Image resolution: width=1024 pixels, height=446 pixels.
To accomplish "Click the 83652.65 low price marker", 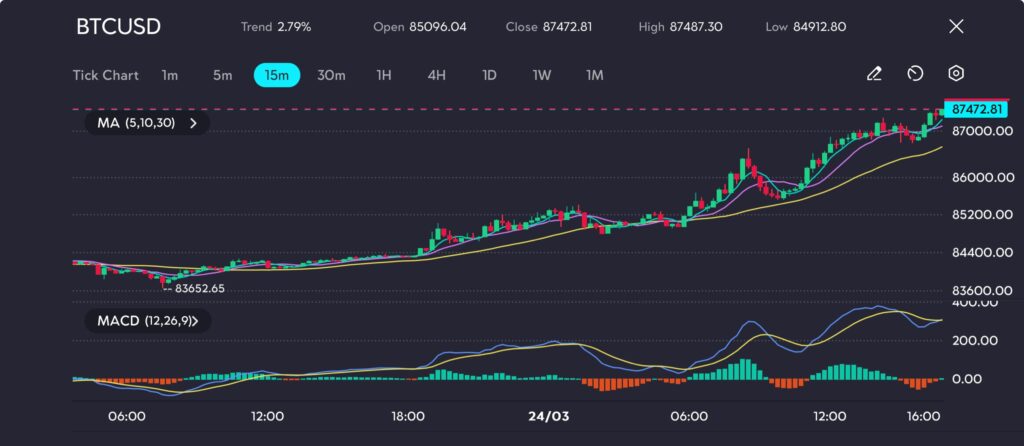I will [x=199, y=288].
